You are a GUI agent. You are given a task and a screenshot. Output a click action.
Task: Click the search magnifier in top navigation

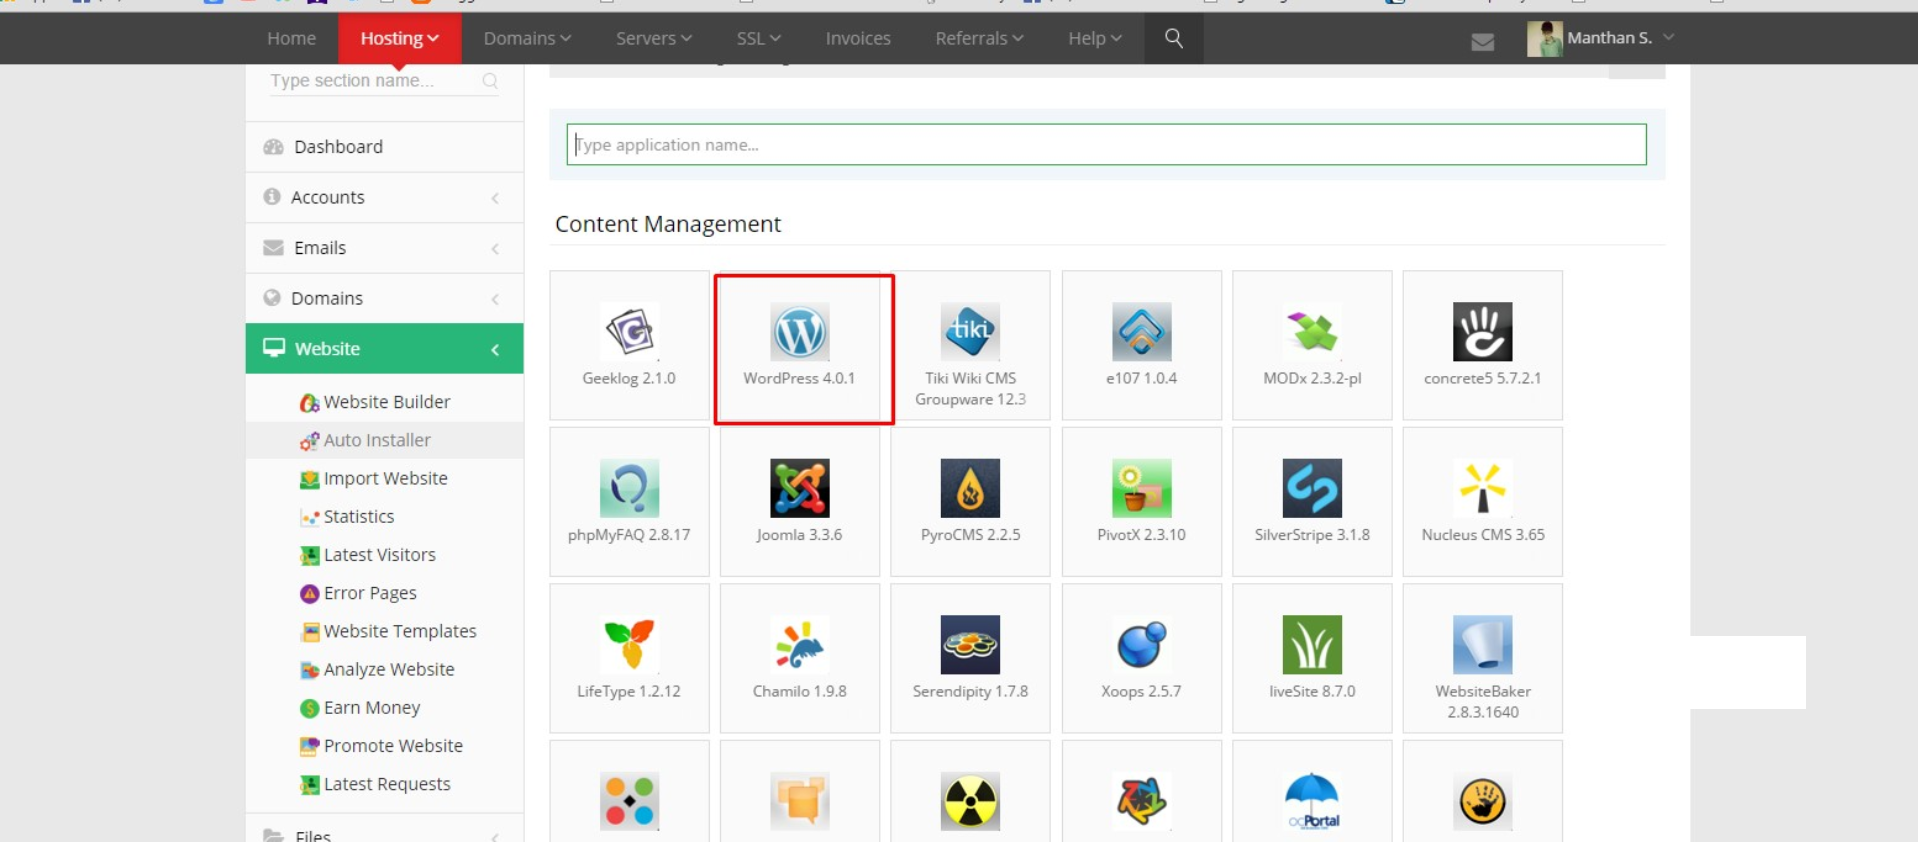coord(1174,38)
